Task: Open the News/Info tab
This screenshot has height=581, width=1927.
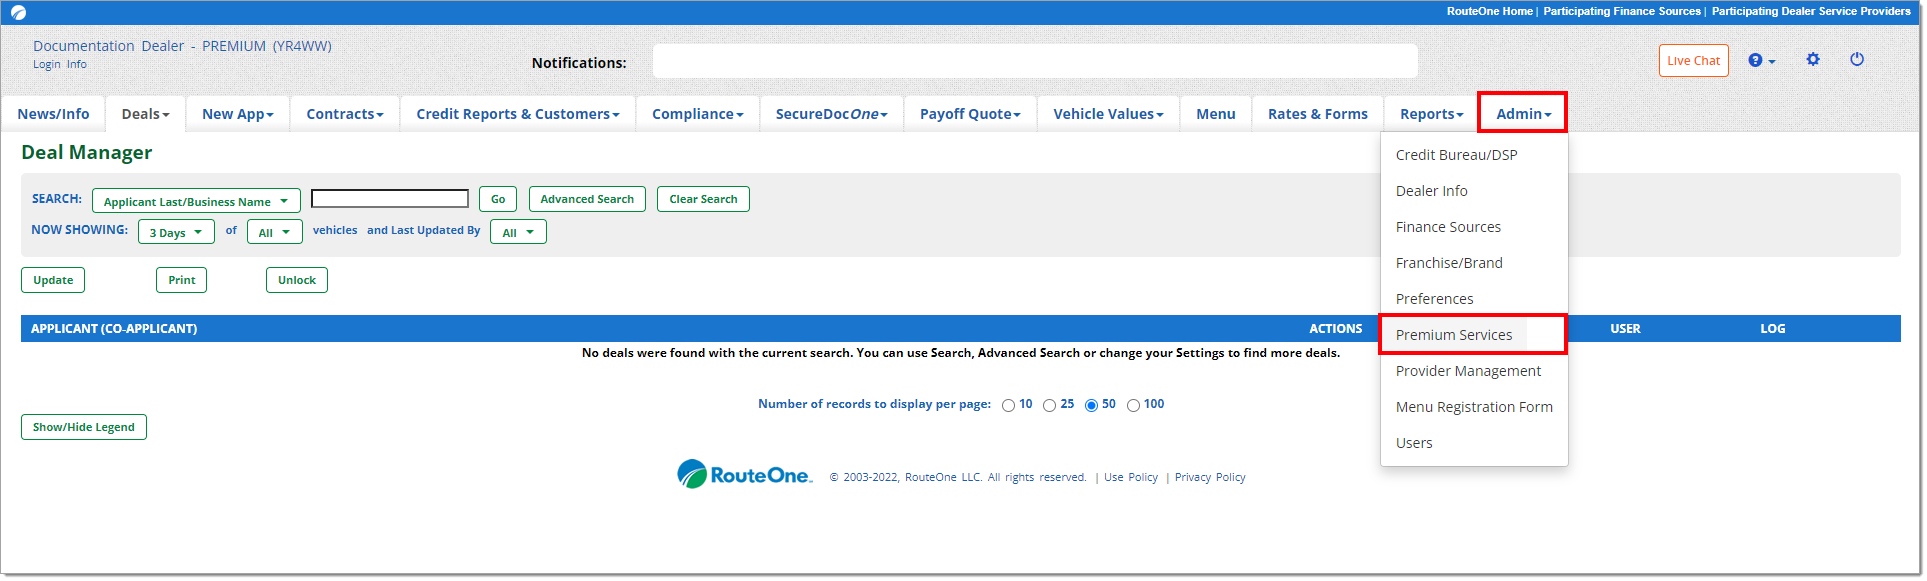Action: (x=53, y=114)
